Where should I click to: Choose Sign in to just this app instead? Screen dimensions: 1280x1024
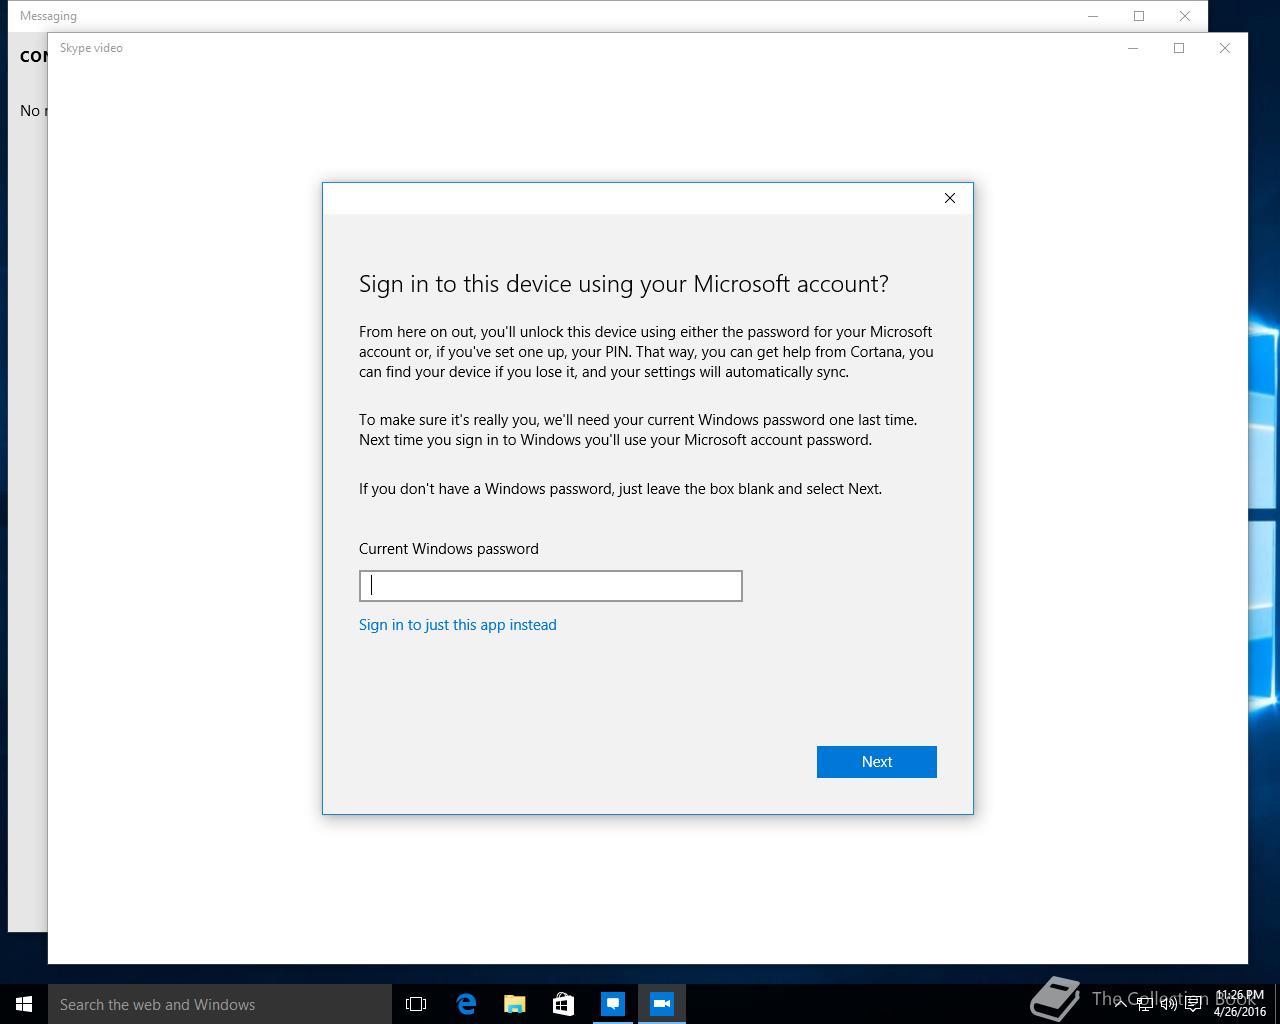pyautogui.click(x=458, y=625)
